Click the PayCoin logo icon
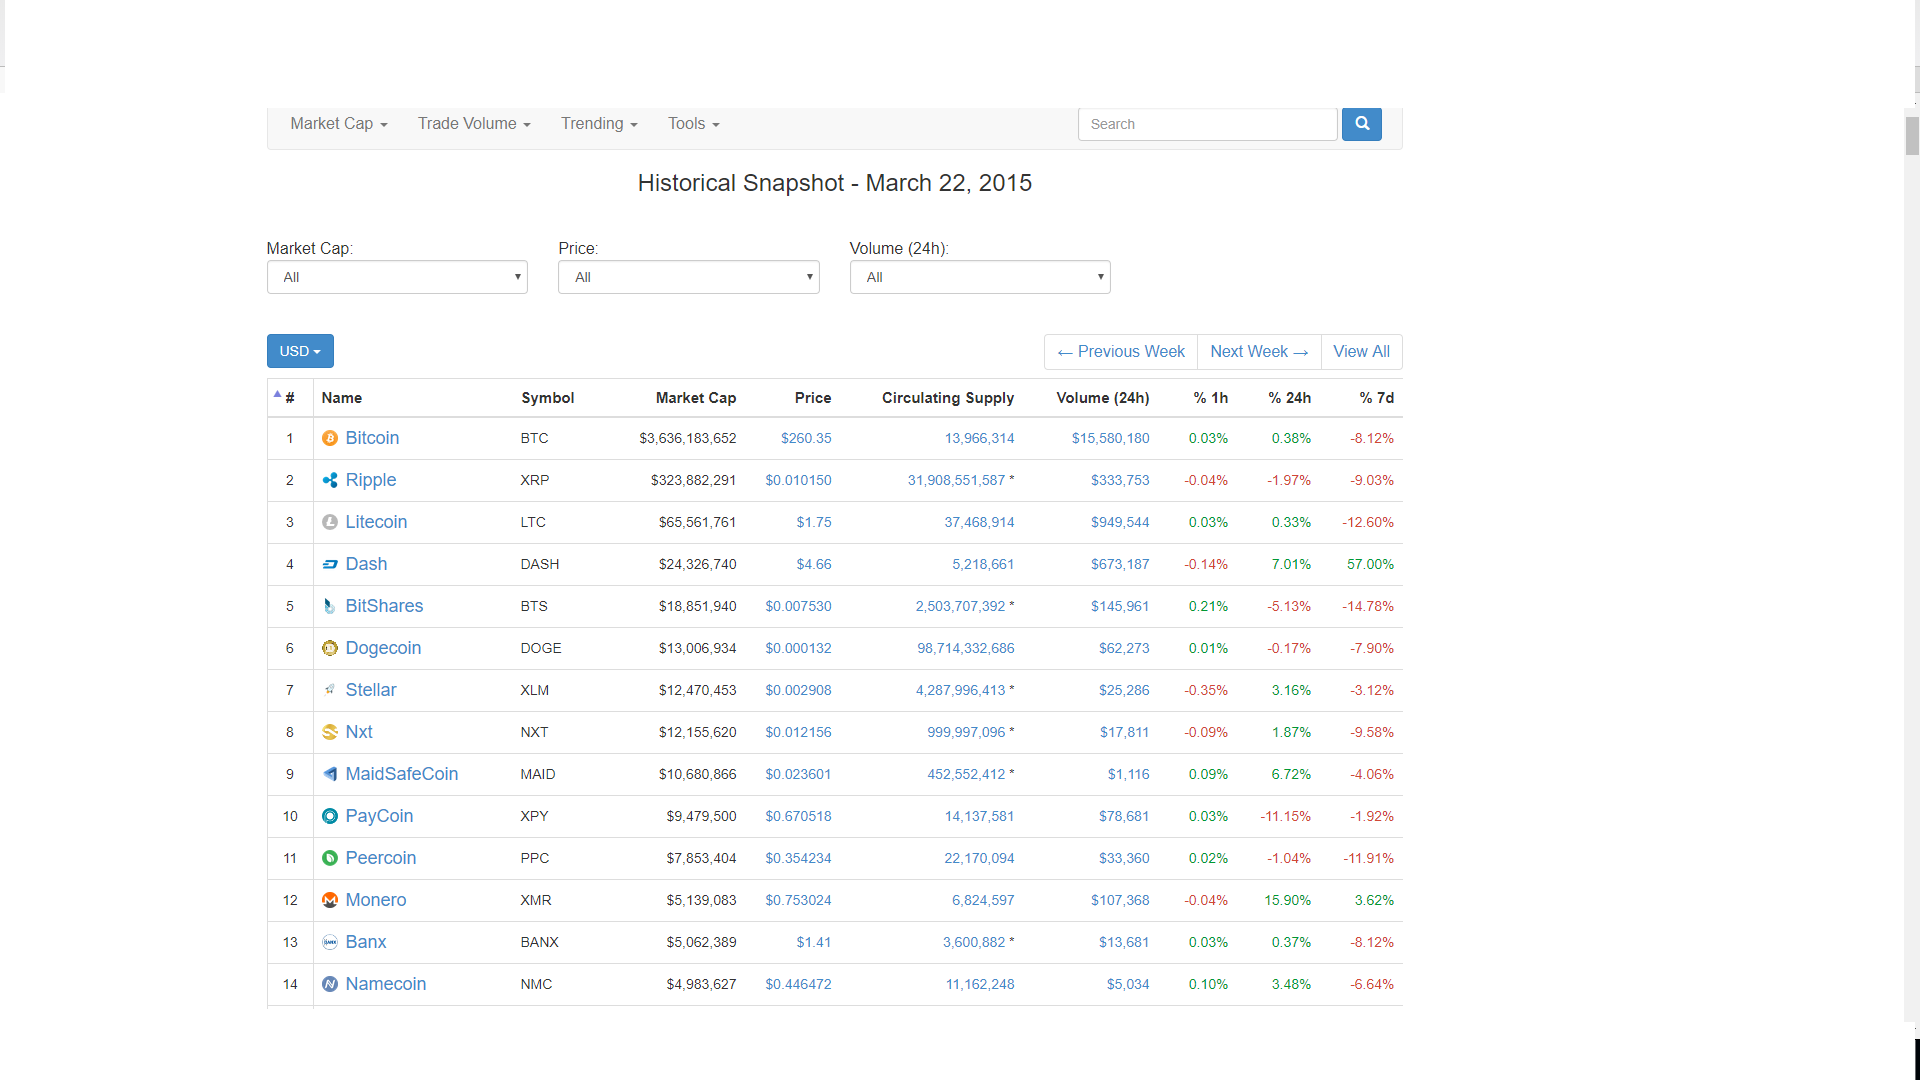 pyautogui.click(x=330, y=816)
